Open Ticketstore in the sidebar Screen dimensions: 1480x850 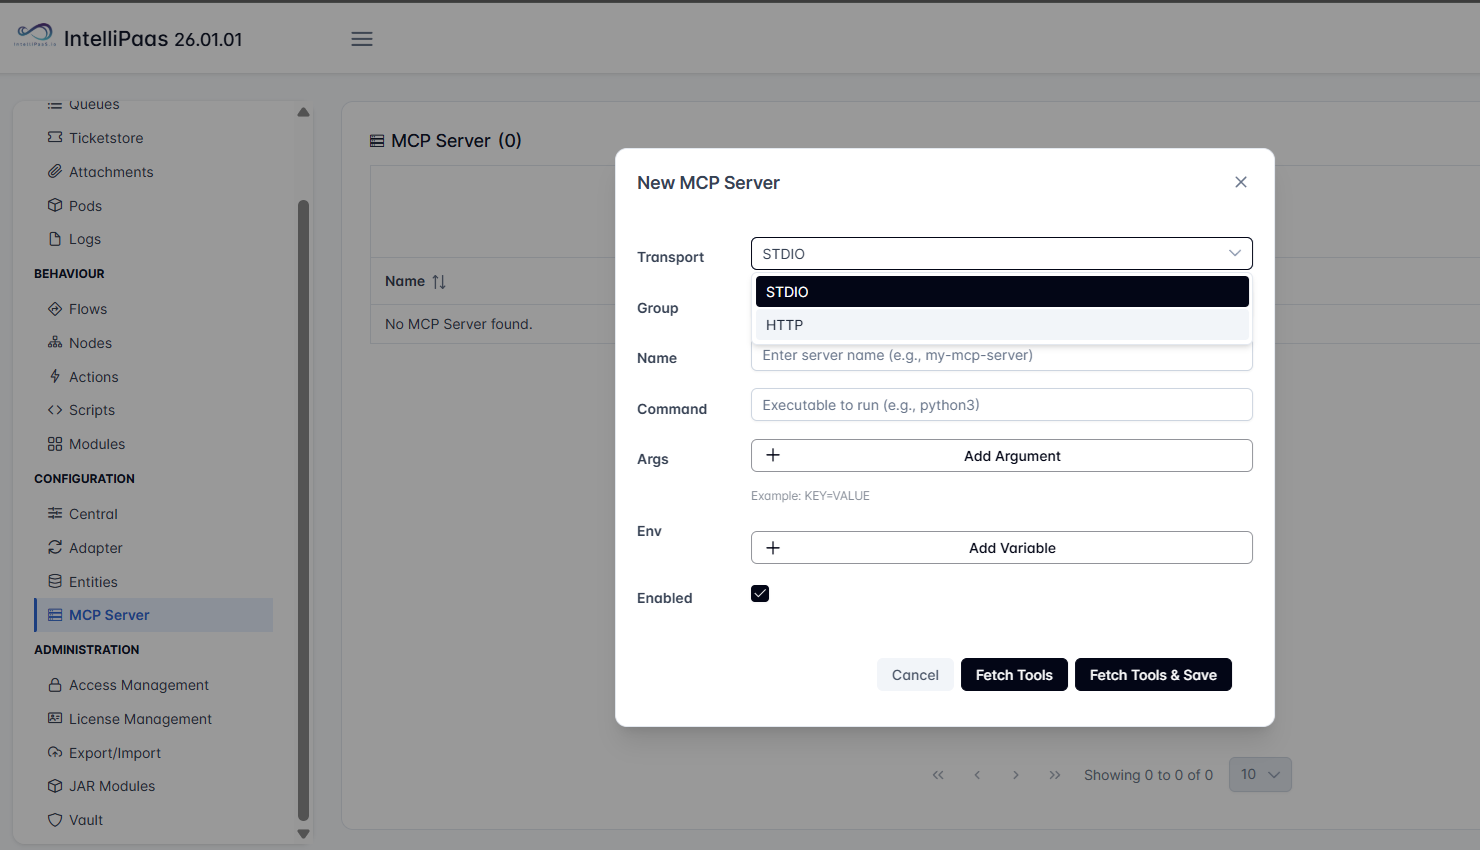pyautogui.click(x=106, y=138)
